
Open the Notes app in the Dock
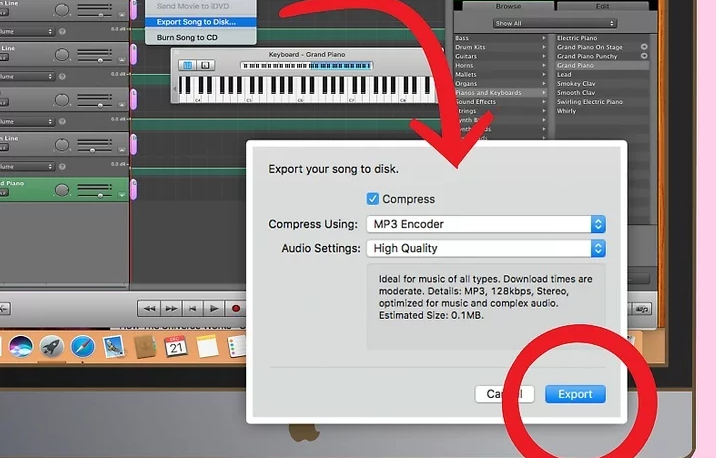pos(207,347)
